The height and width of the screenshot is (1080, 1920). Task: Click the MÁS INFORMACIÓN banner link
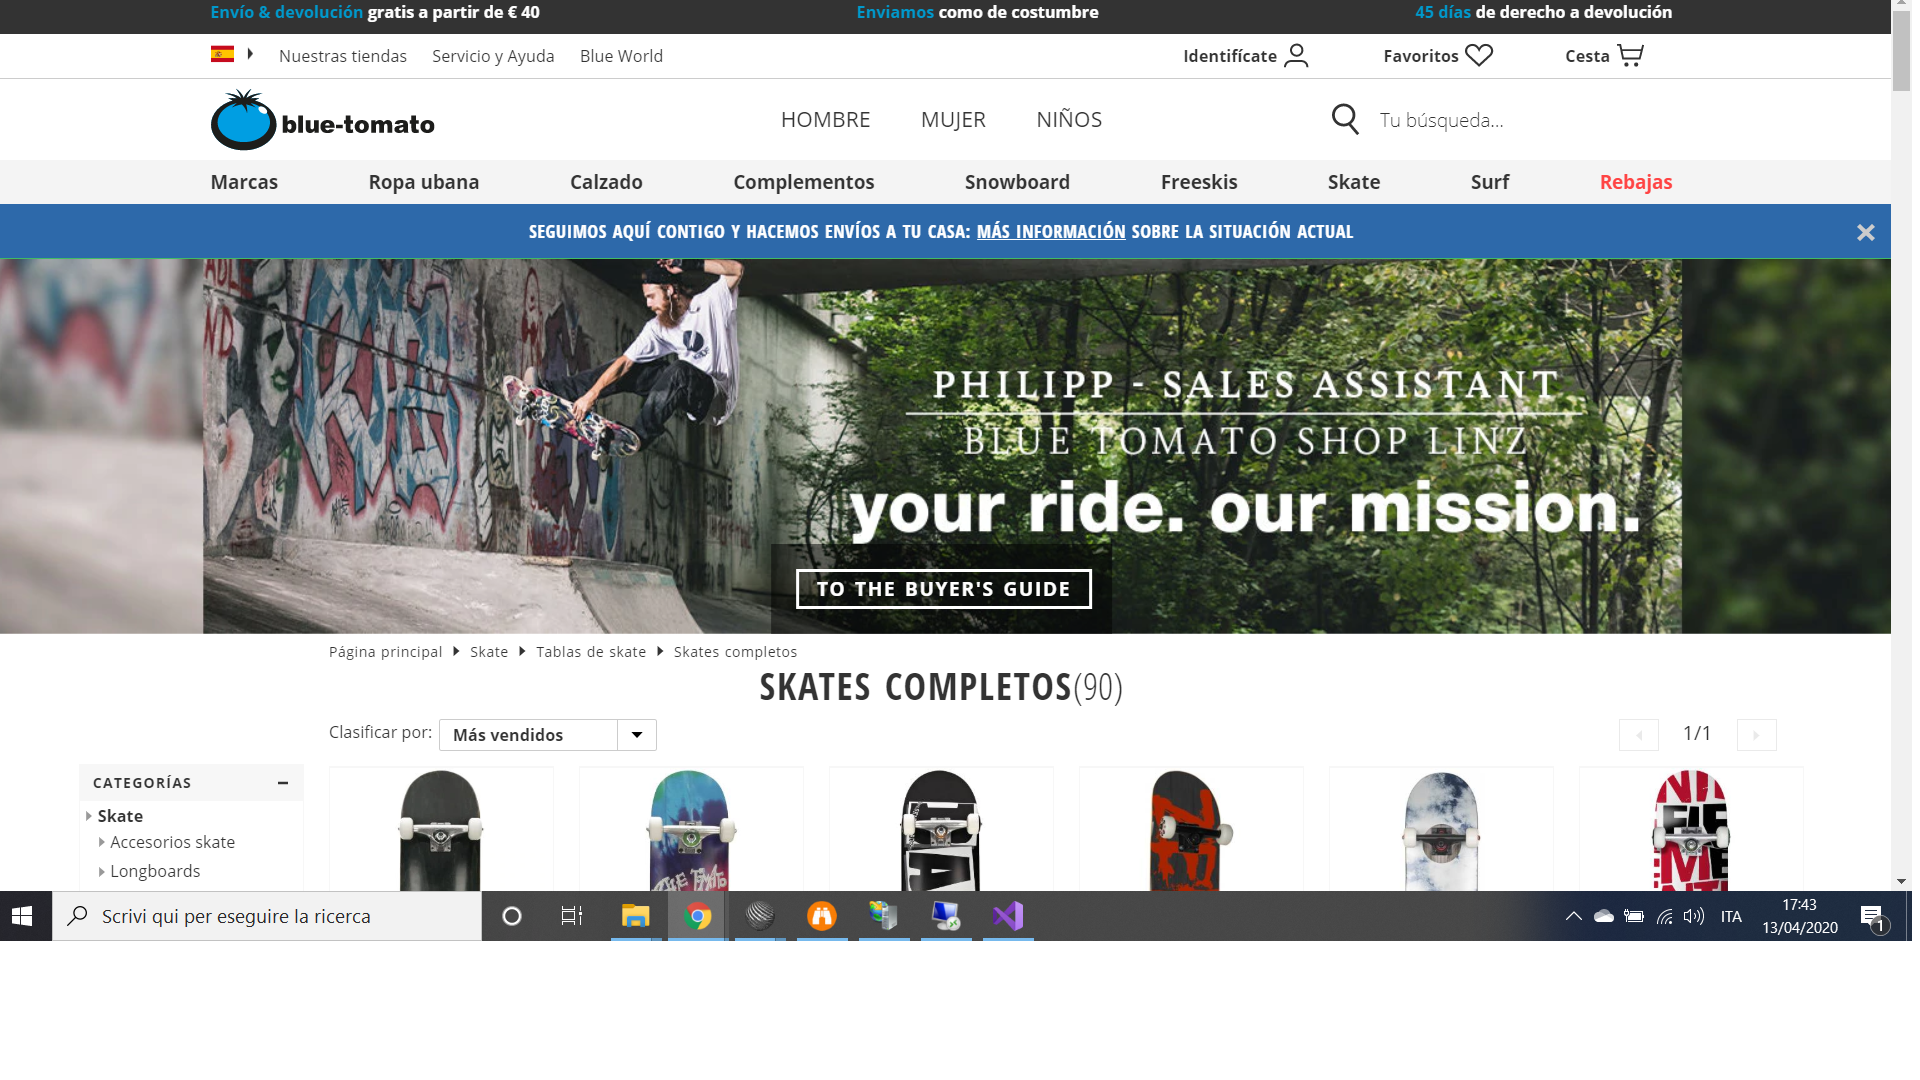click(1051, 231)
